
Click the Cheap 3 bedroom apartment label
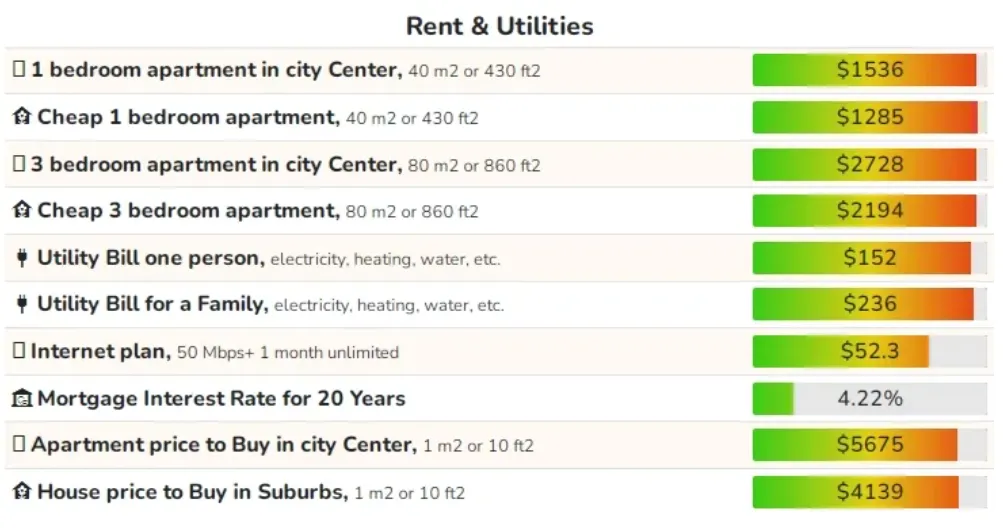[x=188, y=210]
